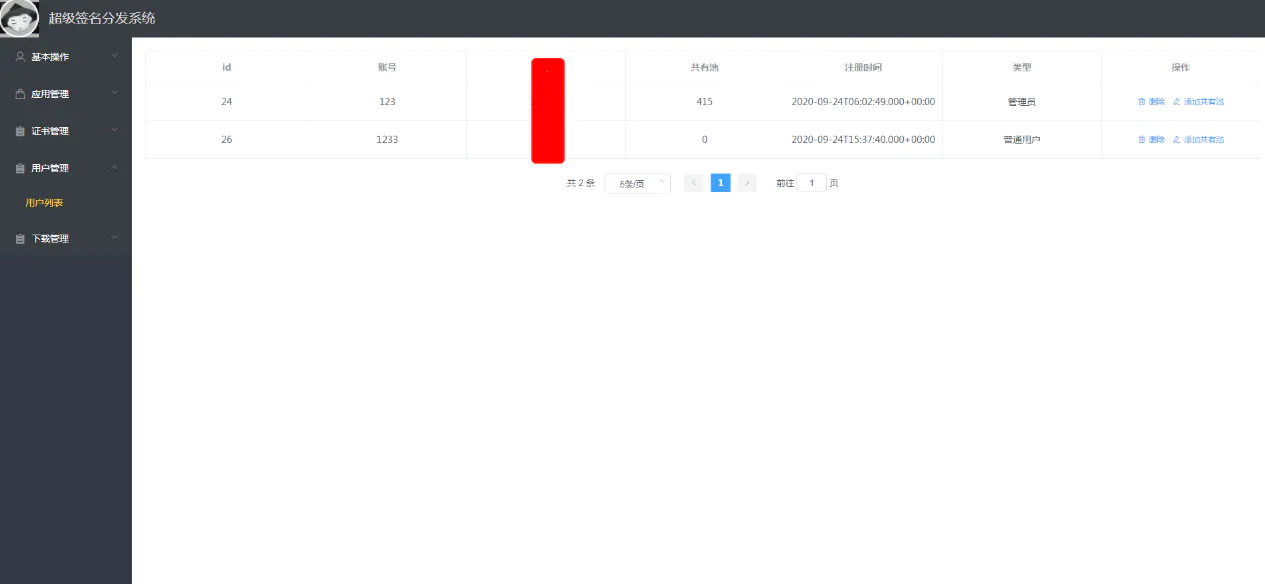This screenshot has height=584, width=1265.
Task: Click the avatar logo in header
Action: coord(20,18)
